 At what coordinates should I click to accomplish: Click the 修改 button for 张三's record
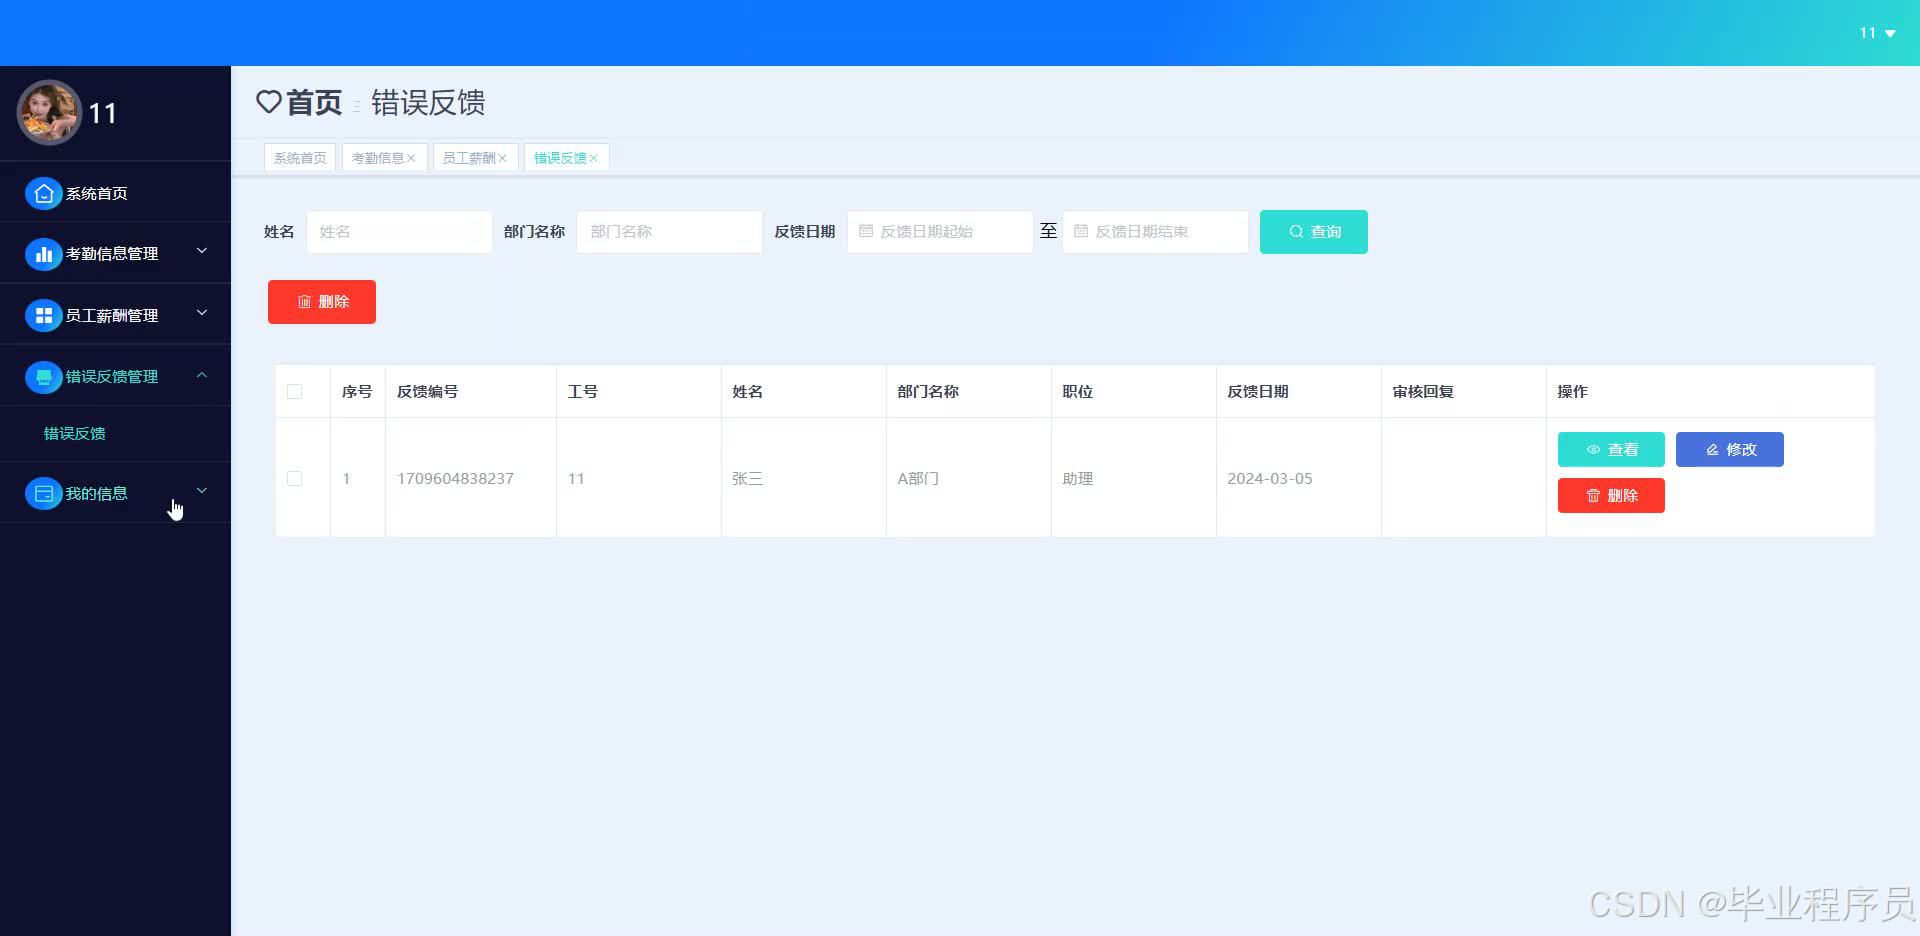pos(1729,449)
